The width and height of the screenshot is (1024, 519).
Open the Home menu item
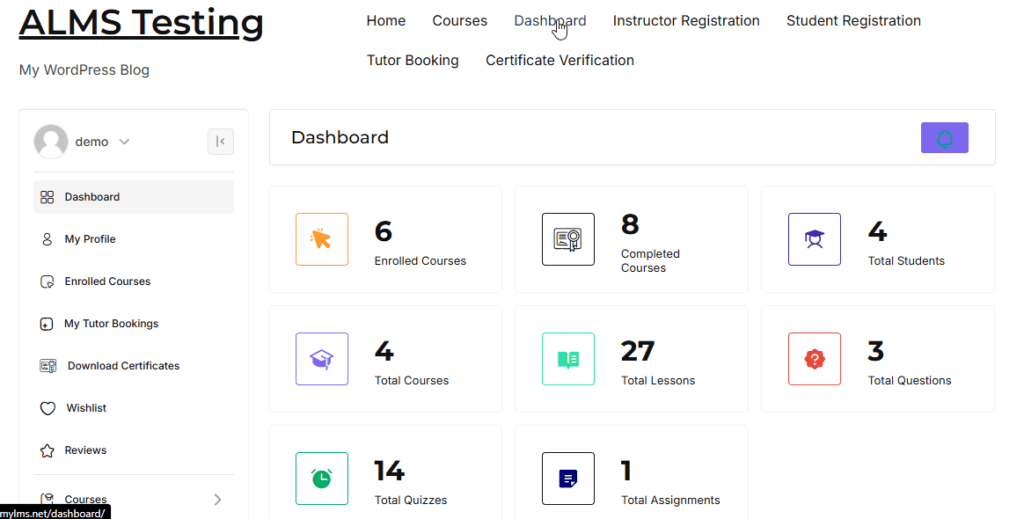386,21
